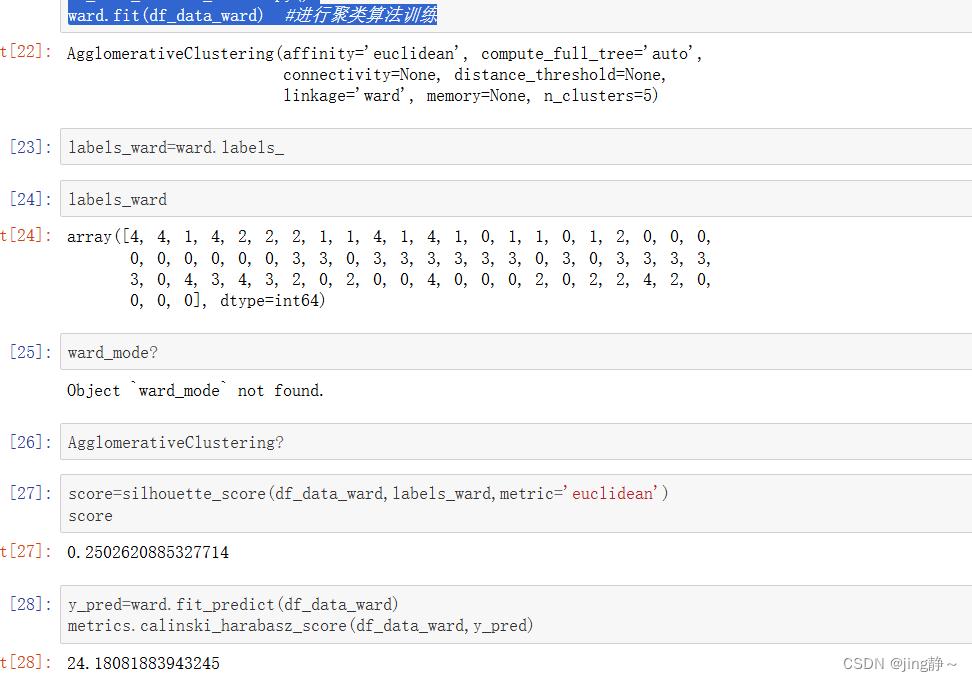This screenshot has width=972, height=682.
Task: Click input prompt [23]:
Action: click(x=30, y=147)
